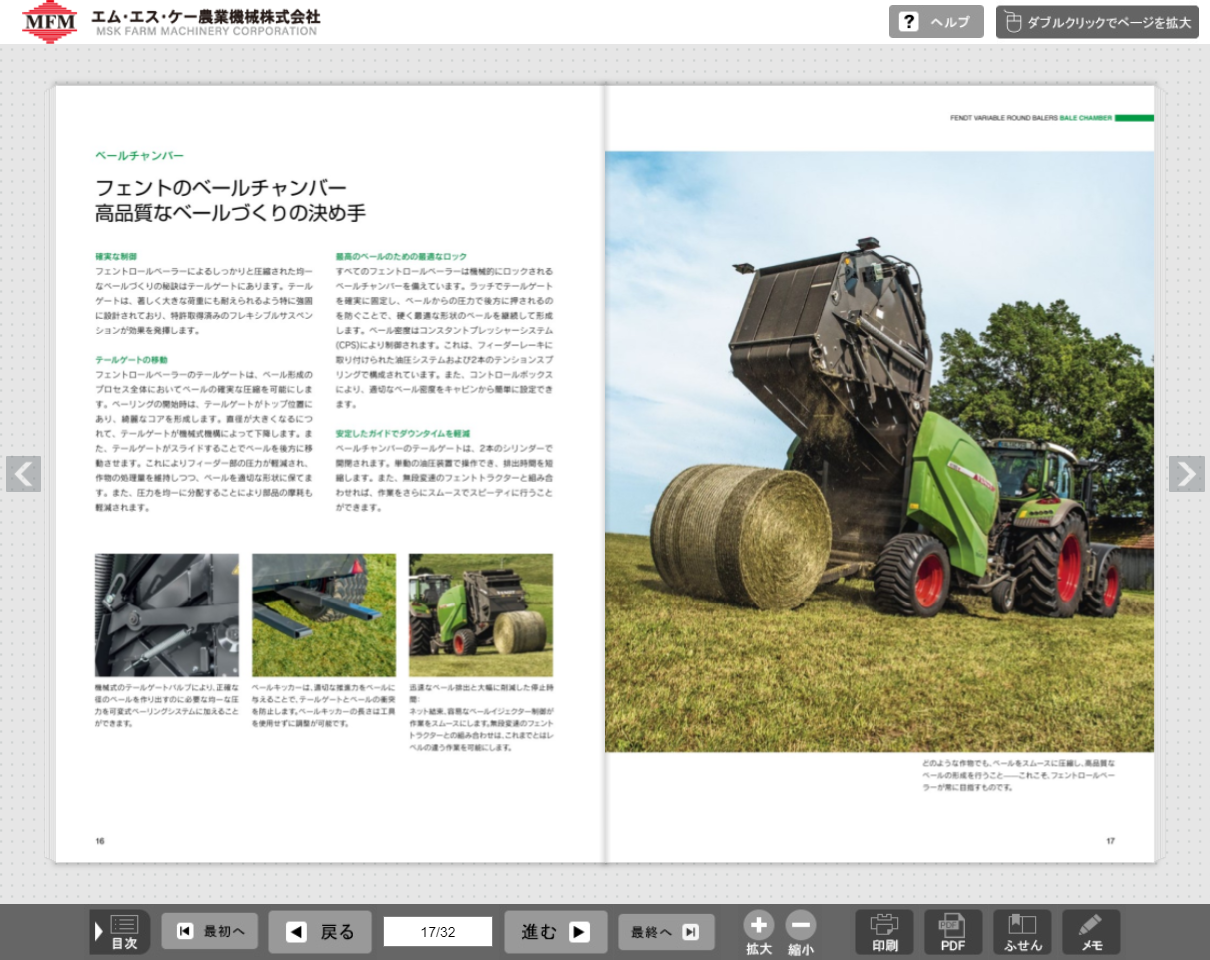Zoom in with the 拡大 plus icon

point(759,934)
